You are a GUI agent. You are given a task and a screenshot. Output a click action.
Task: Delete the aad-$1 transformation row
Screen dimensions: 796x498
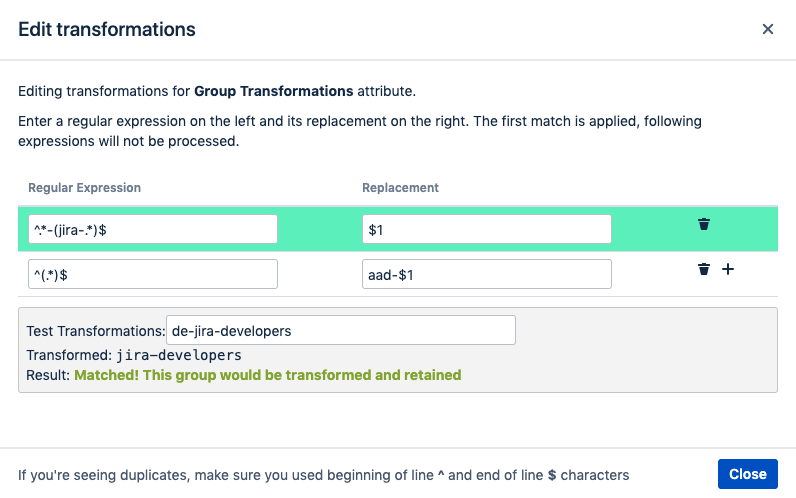(704, 269)
